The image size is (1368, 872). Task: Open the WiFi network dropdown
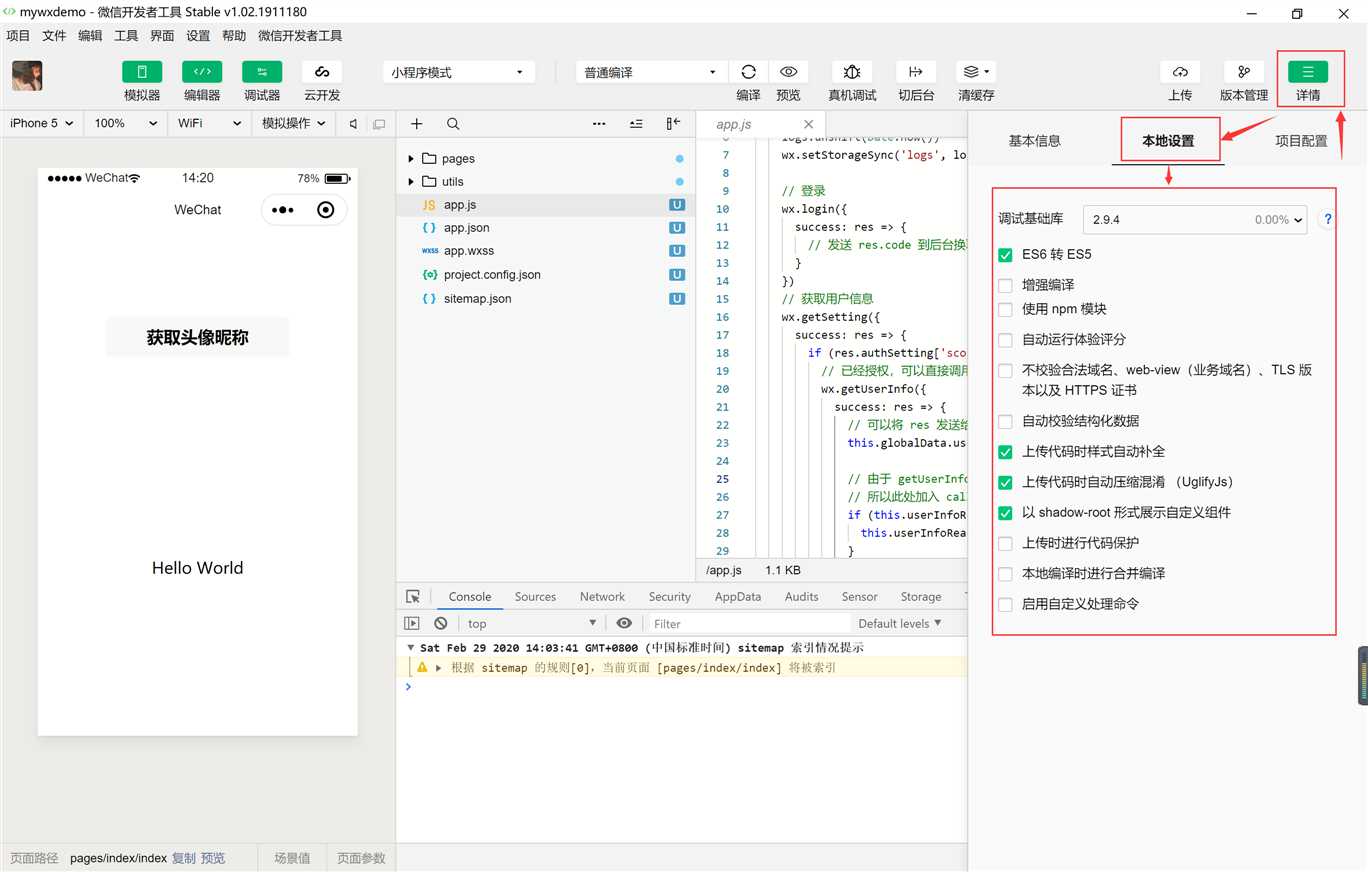point(209,123)
